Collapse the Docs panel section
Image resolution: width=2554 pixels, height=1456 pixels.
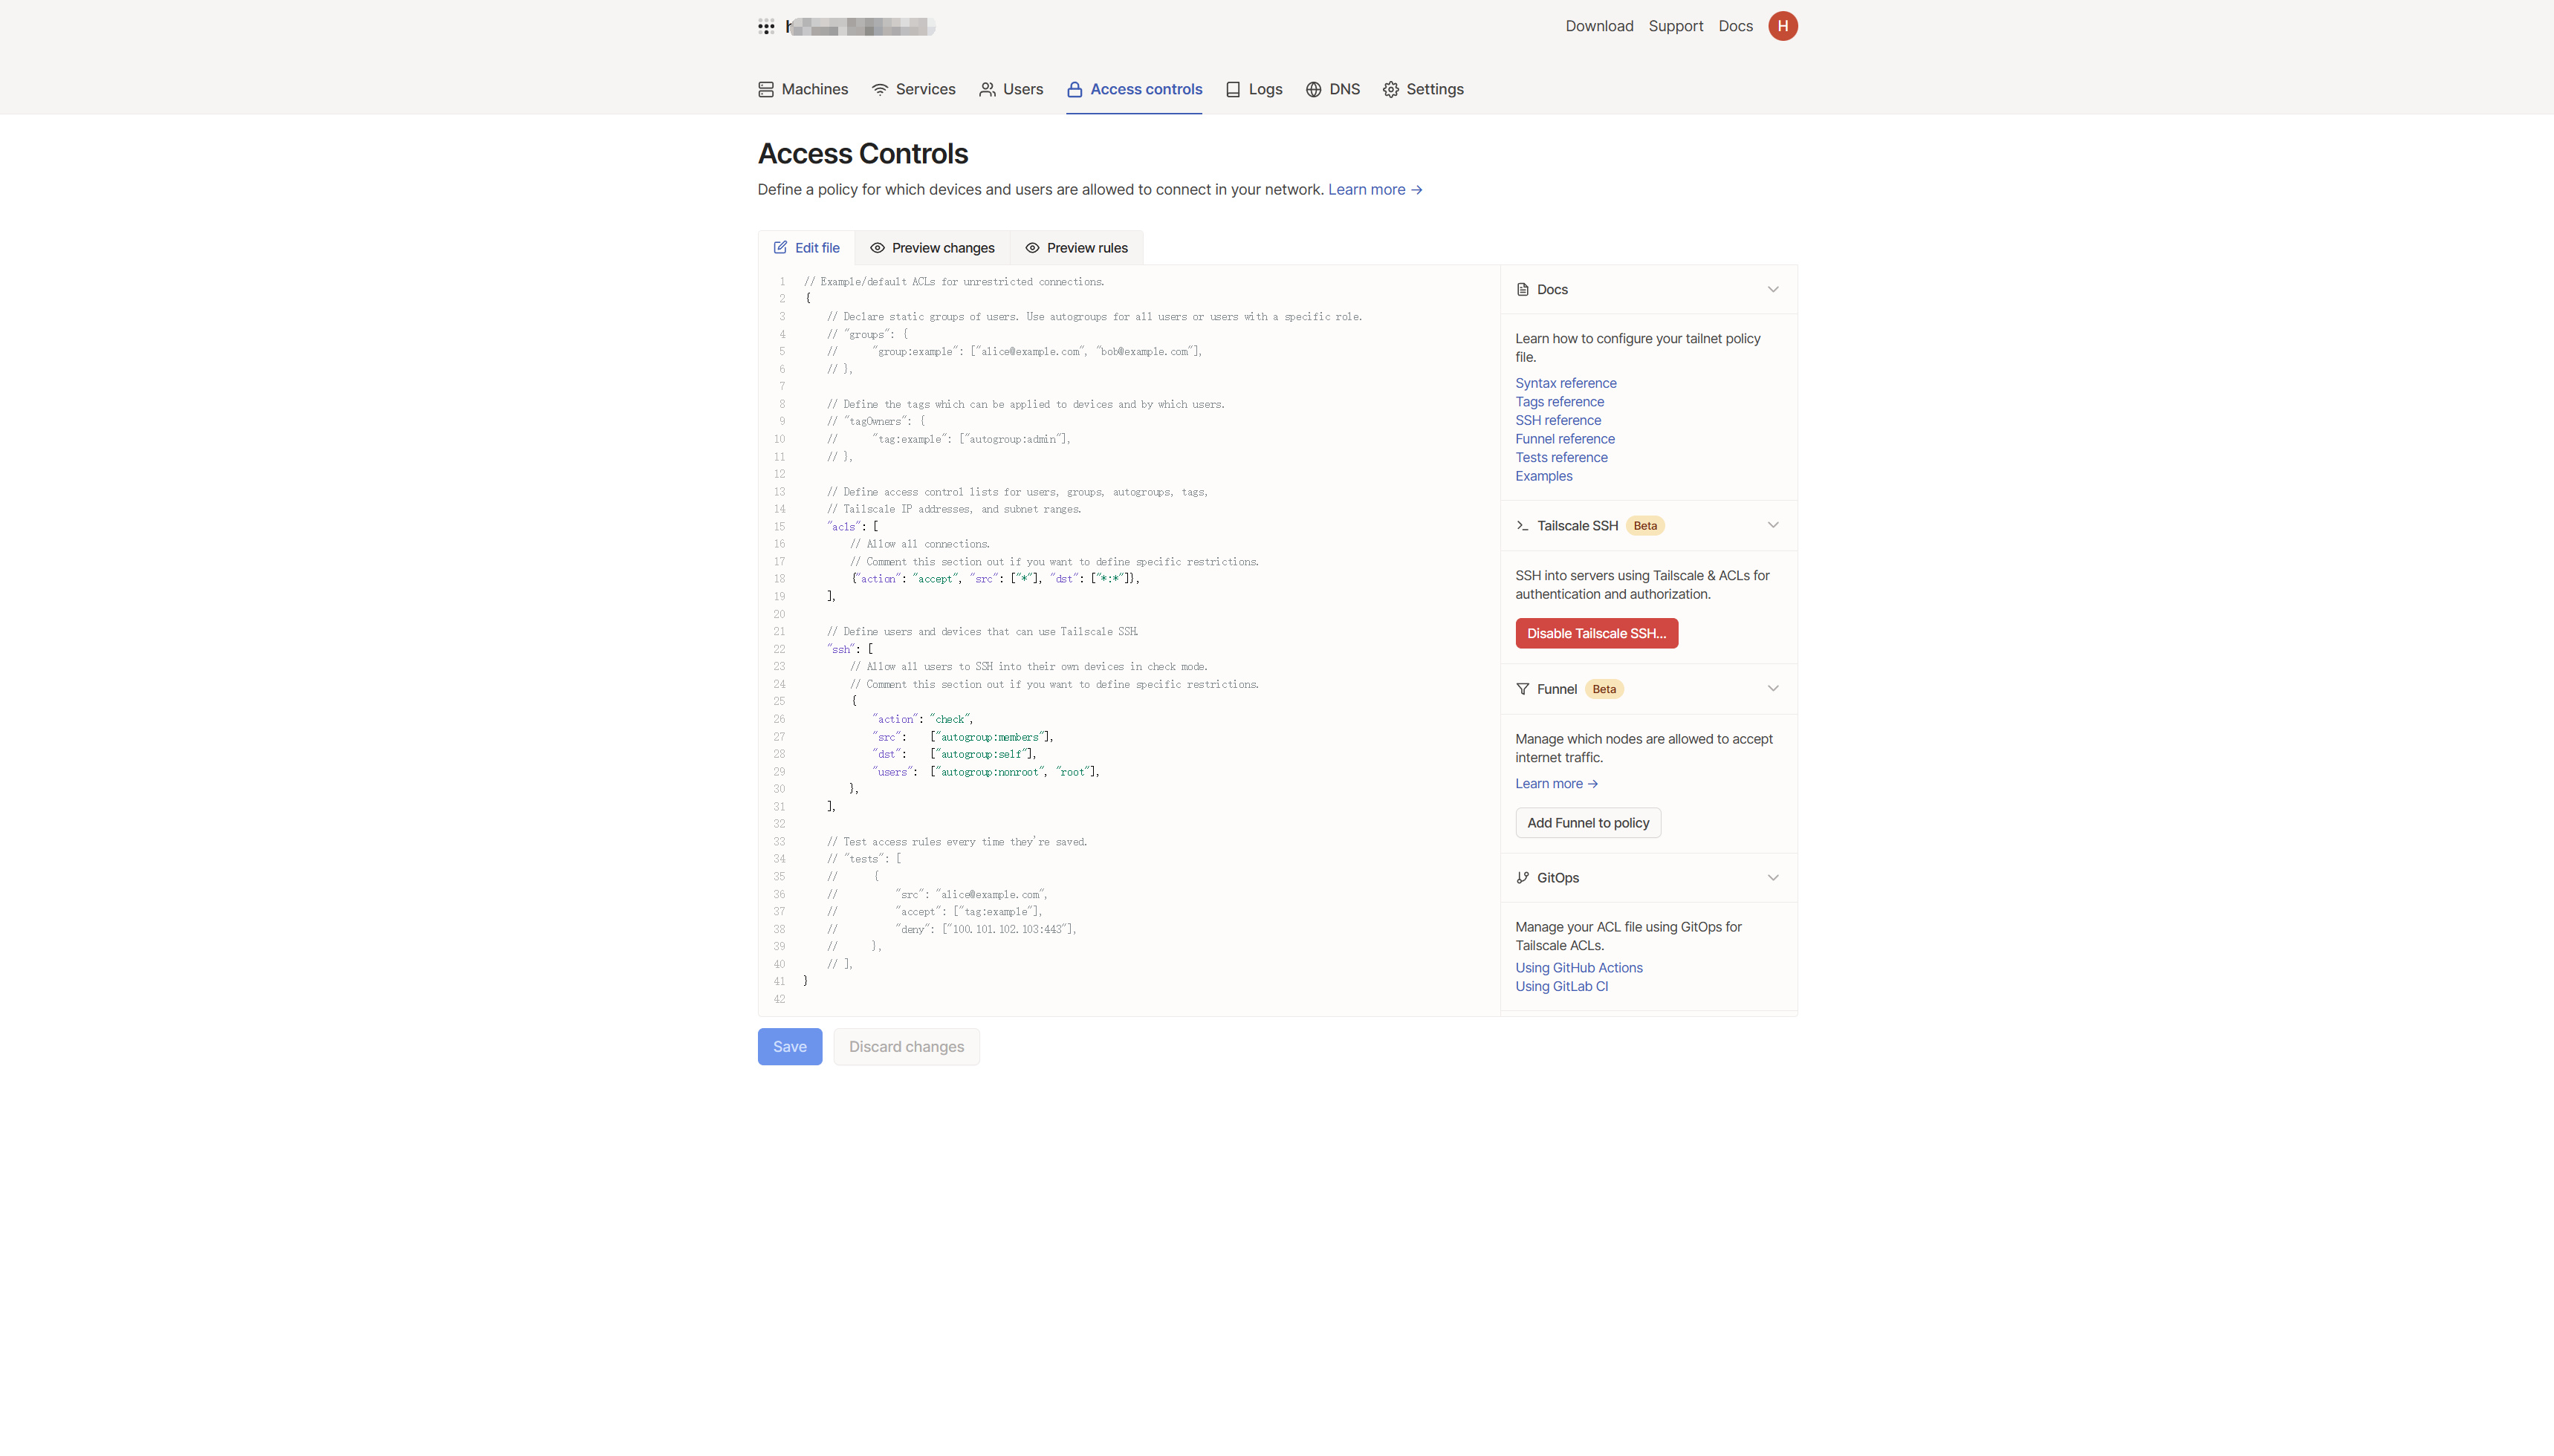(1773, 290)
